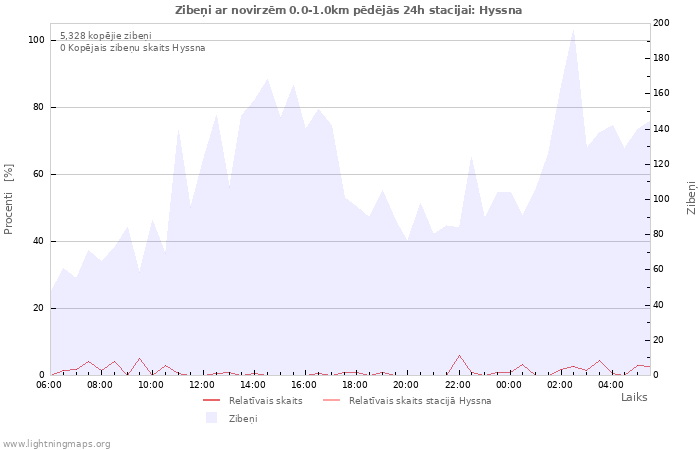Click the Zibeņi lavender legend swatch
The height and width of the screenshot is (450, 700).
[x=211, y=418]
